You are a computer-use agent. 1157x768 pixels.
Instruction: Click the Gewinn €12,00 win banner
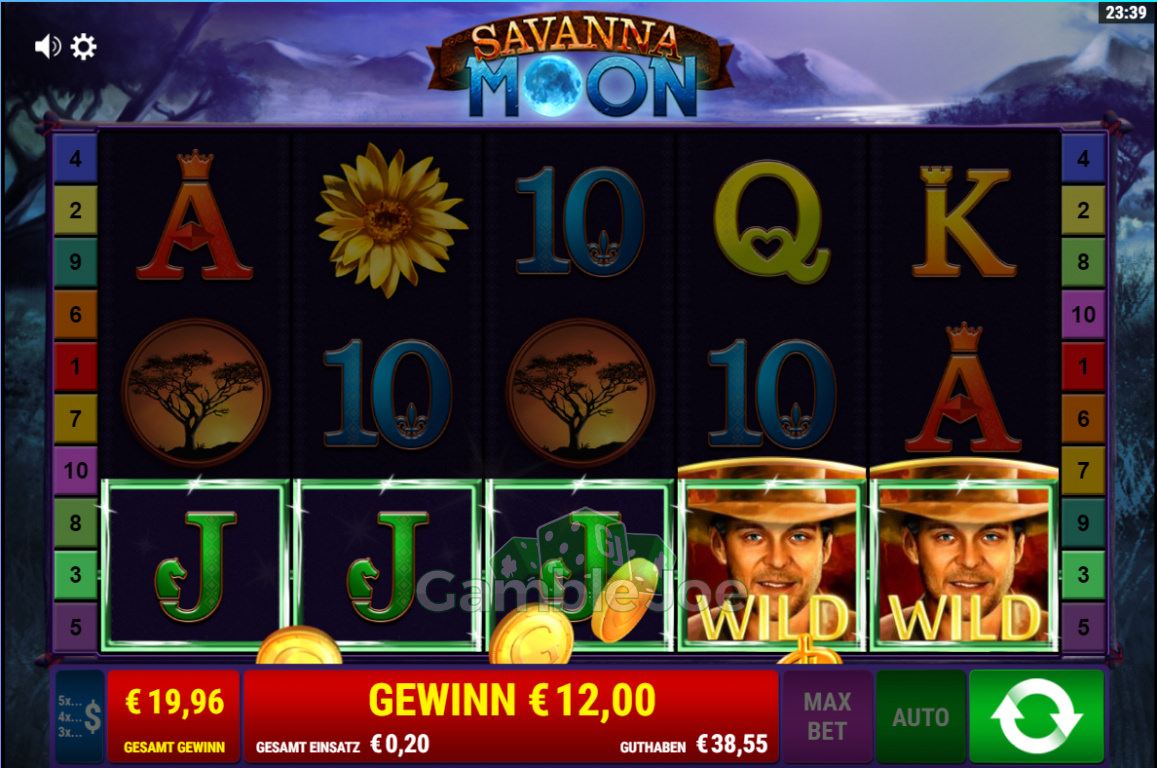(x=511, y=699)
